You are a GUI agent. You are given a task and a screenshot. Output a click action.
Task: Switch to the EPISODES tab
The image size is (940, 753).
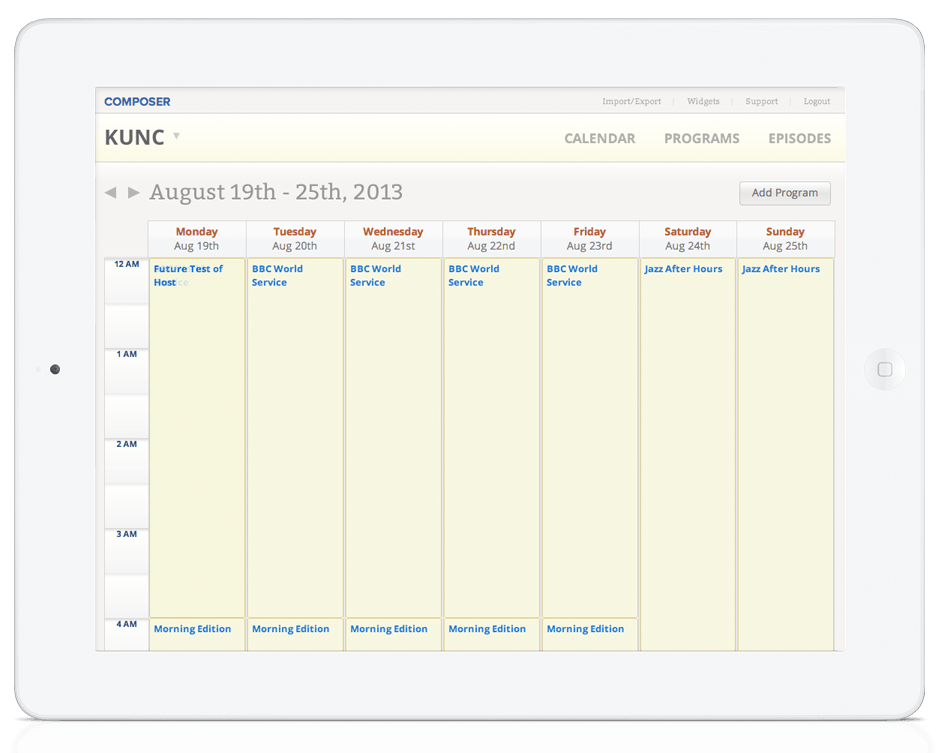coord(799,139)
